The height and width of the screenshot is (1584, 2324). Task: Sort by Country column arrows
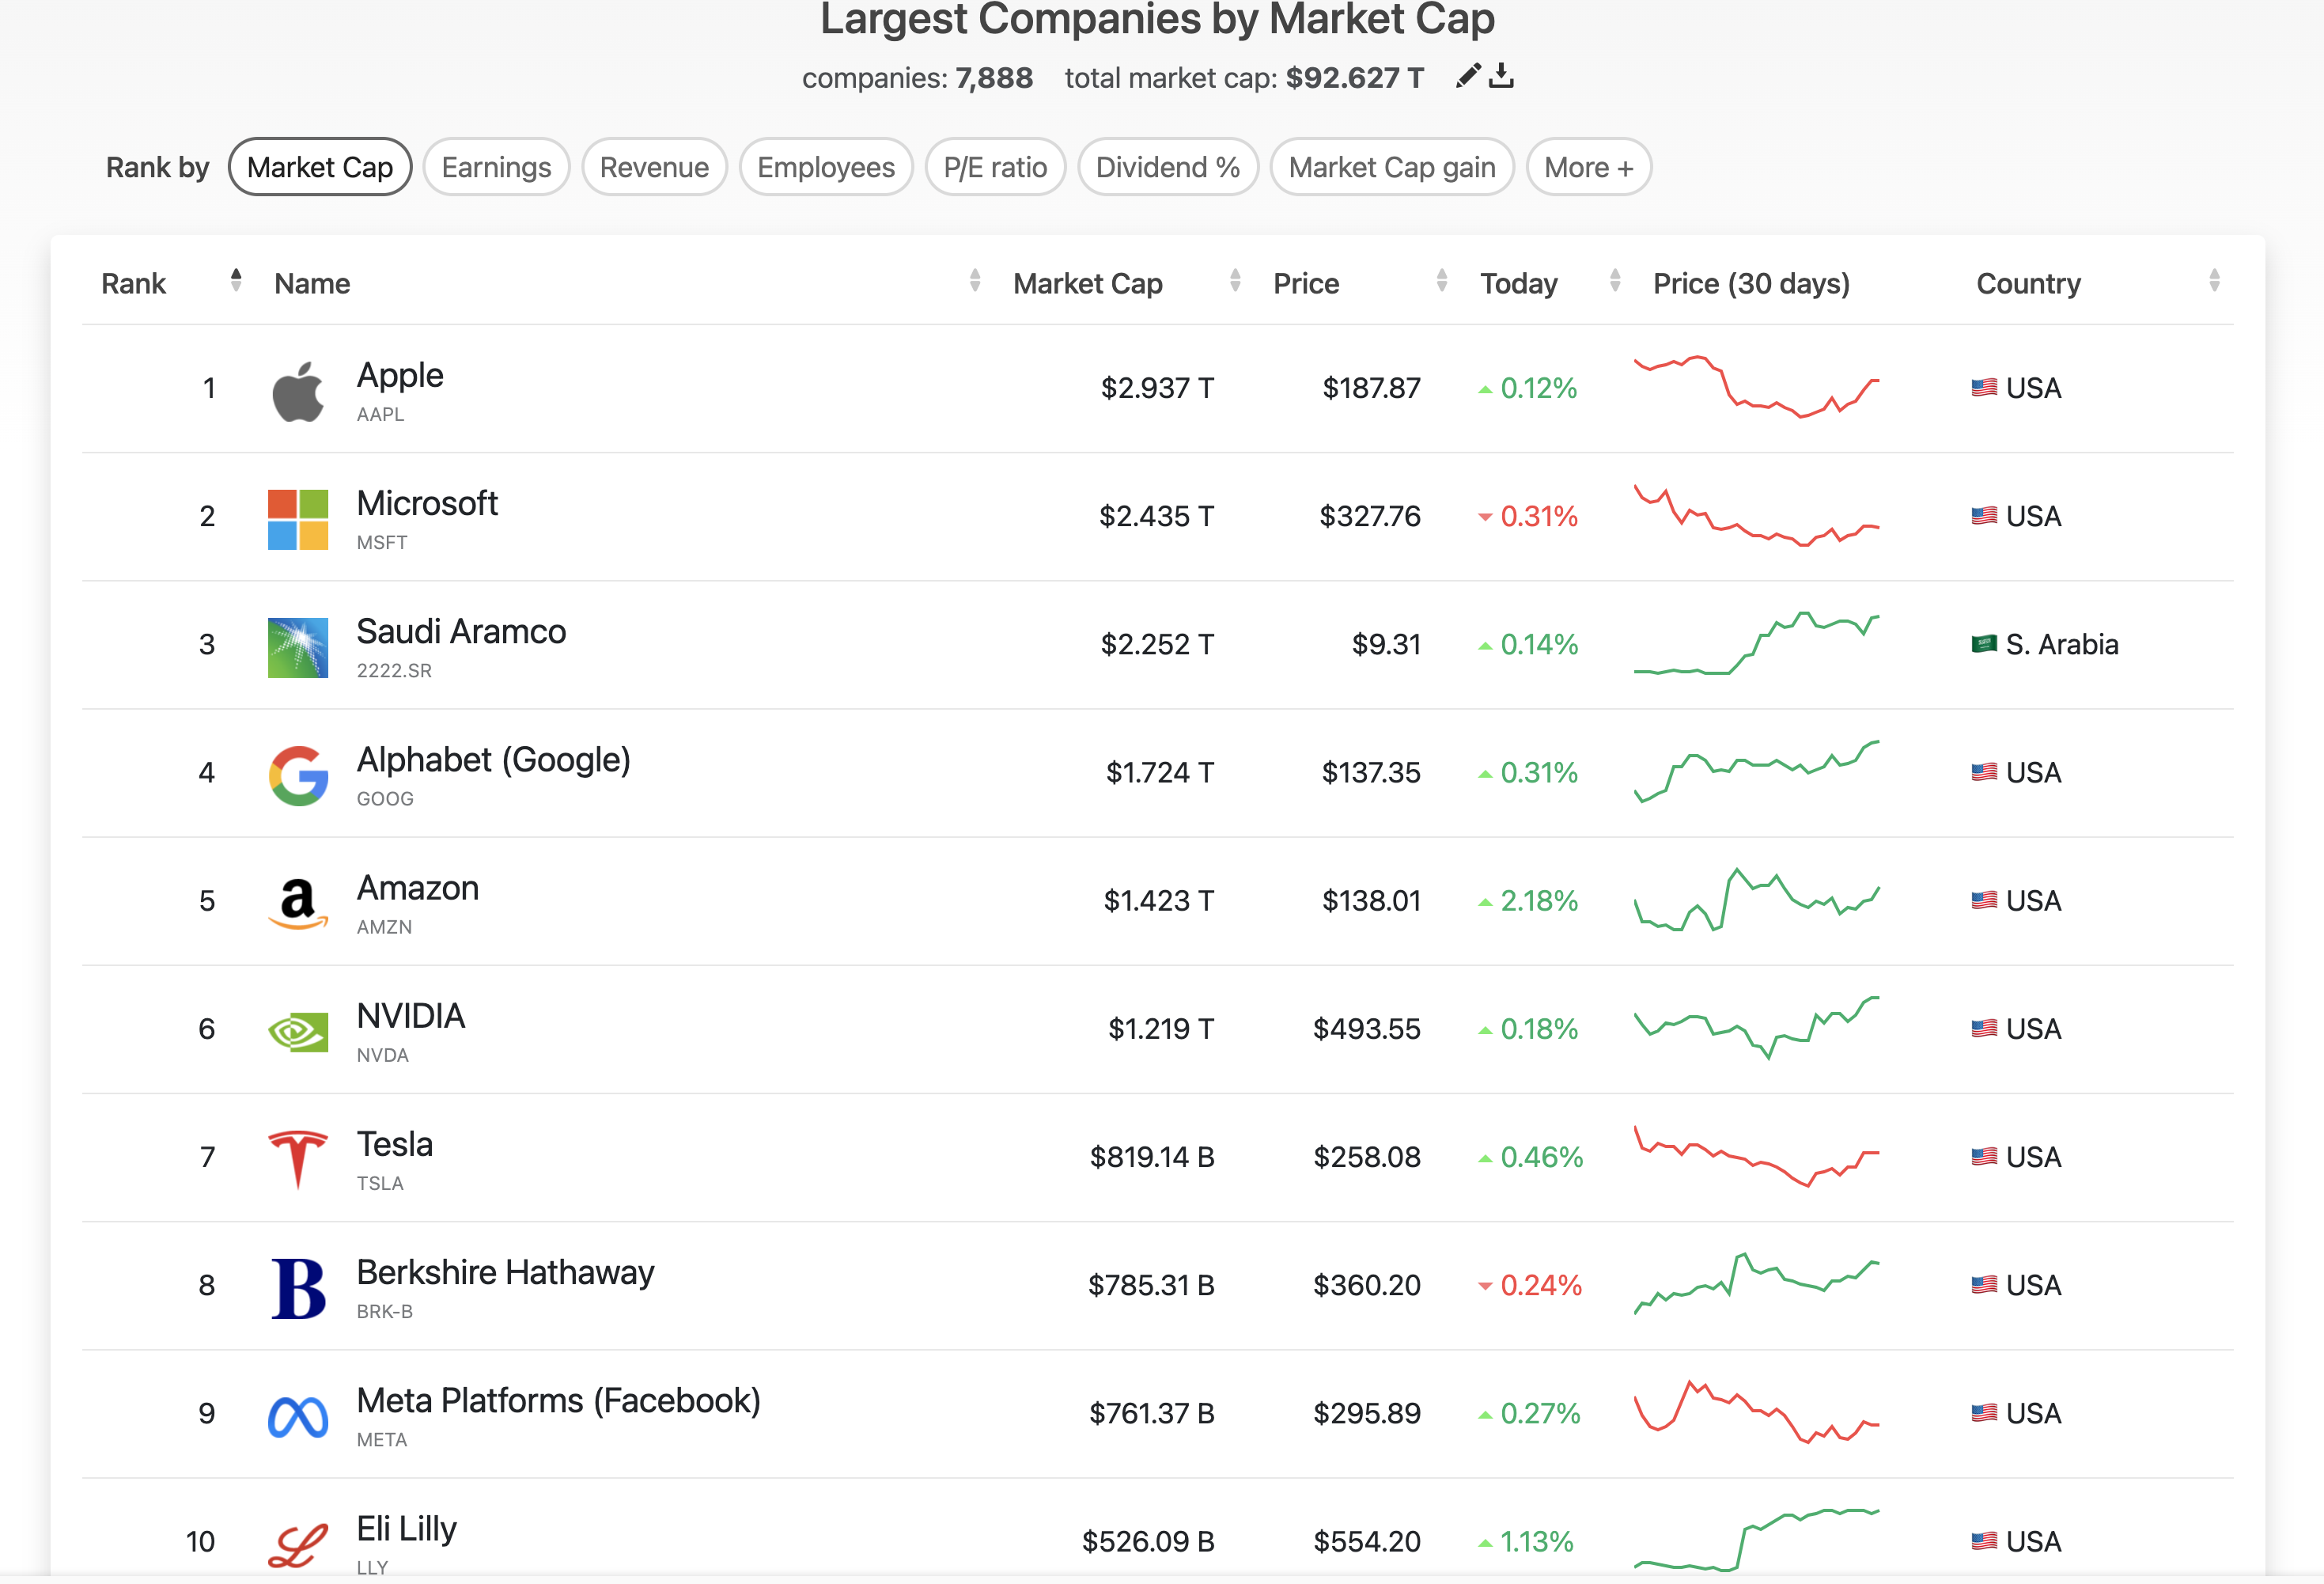point(2214,281)
